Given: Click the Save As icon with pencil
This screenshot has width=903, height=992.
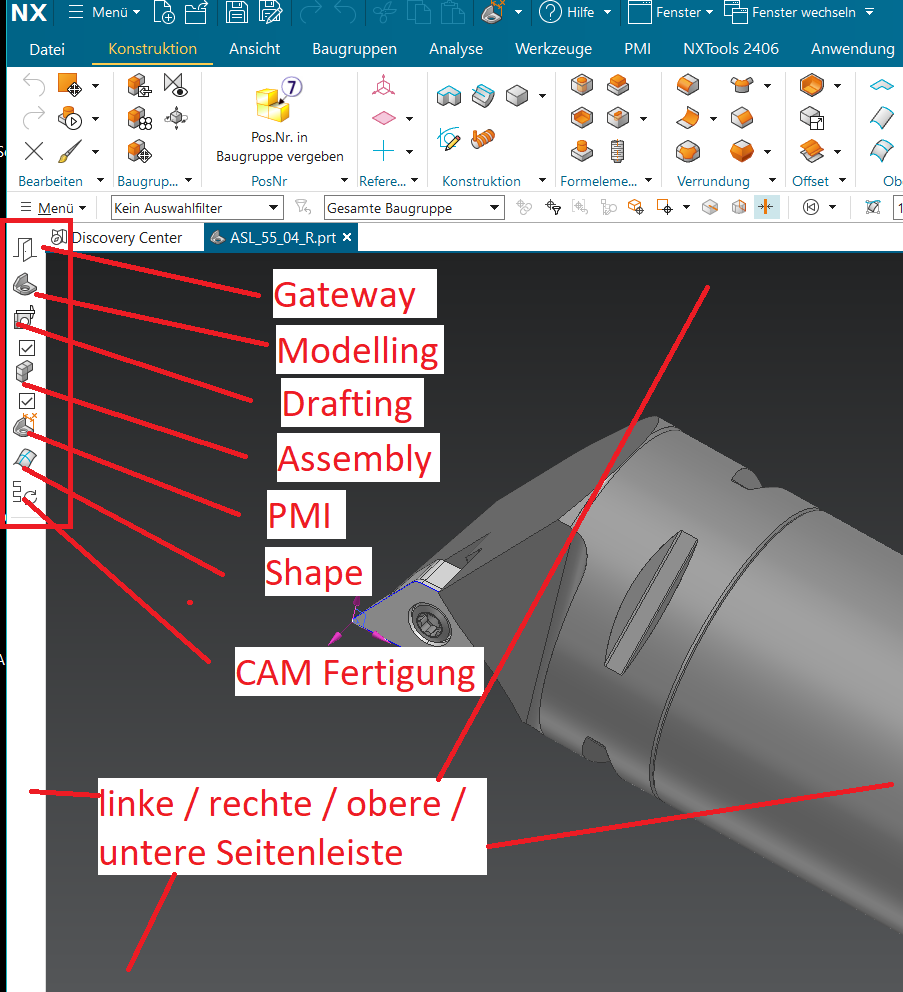Looking at the screenshot, I should tap(270, 12).
